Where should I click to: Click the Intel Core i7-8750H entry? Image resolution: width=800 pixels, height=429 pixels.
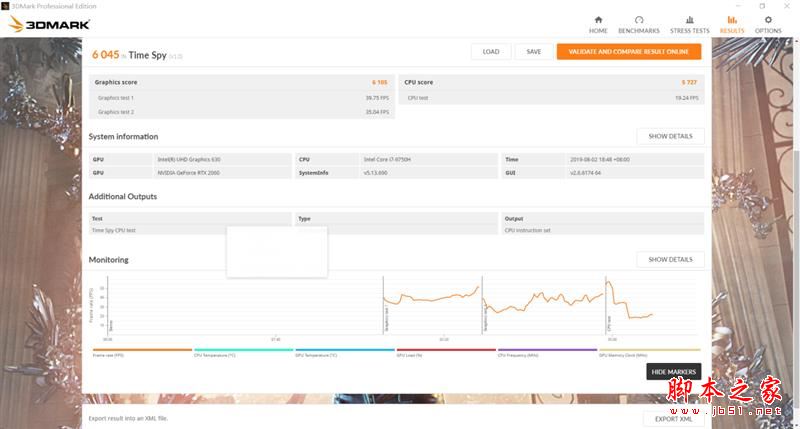[387, 160]
